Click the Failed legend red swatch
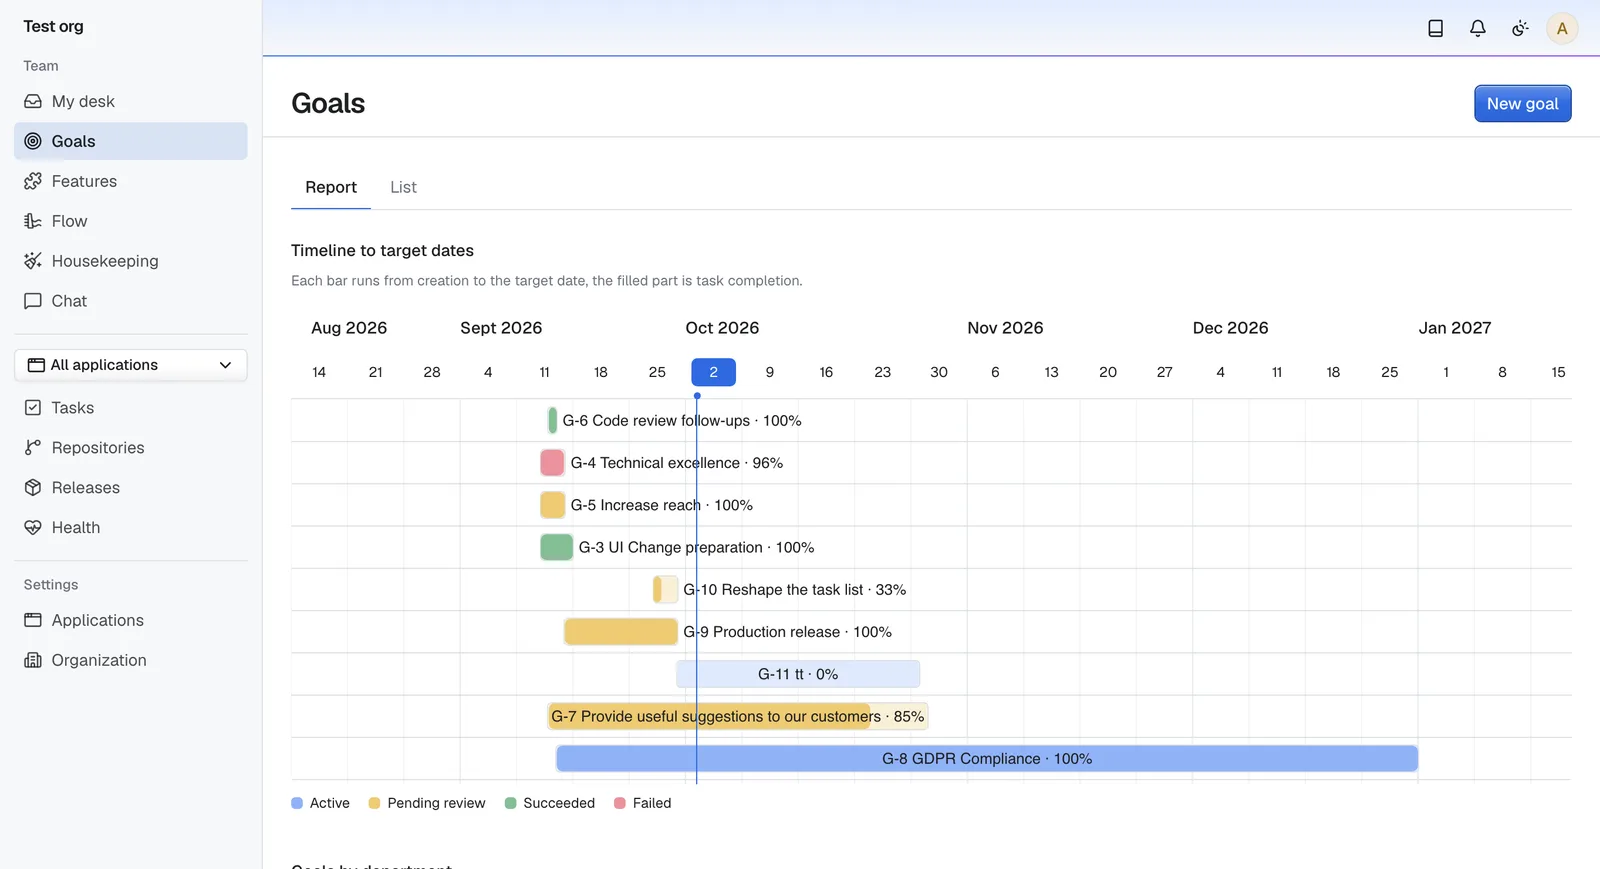 [x=620, y=803]
